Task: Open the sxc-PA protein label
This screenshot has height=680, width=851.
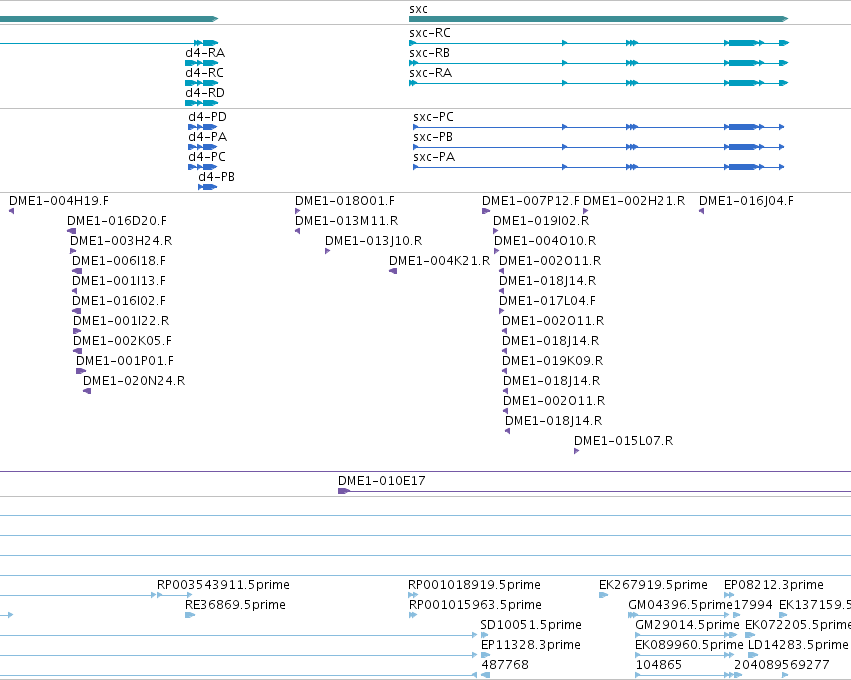Action: pos(434,157)
